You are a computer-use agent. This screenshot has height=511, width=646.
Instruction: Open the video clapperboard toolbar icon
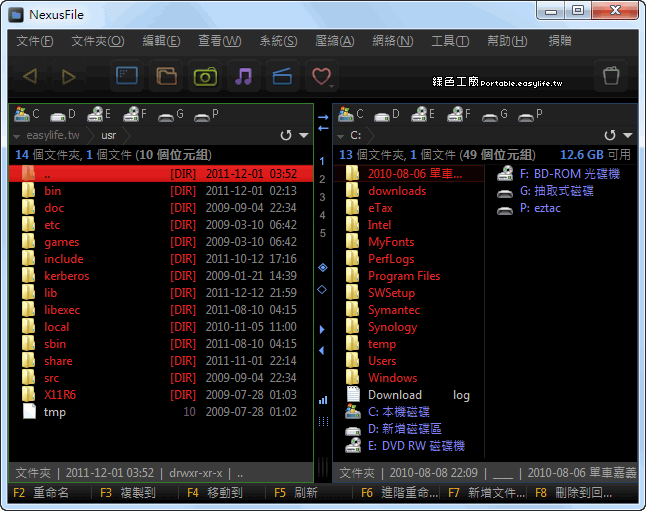(x=283, y=76)
